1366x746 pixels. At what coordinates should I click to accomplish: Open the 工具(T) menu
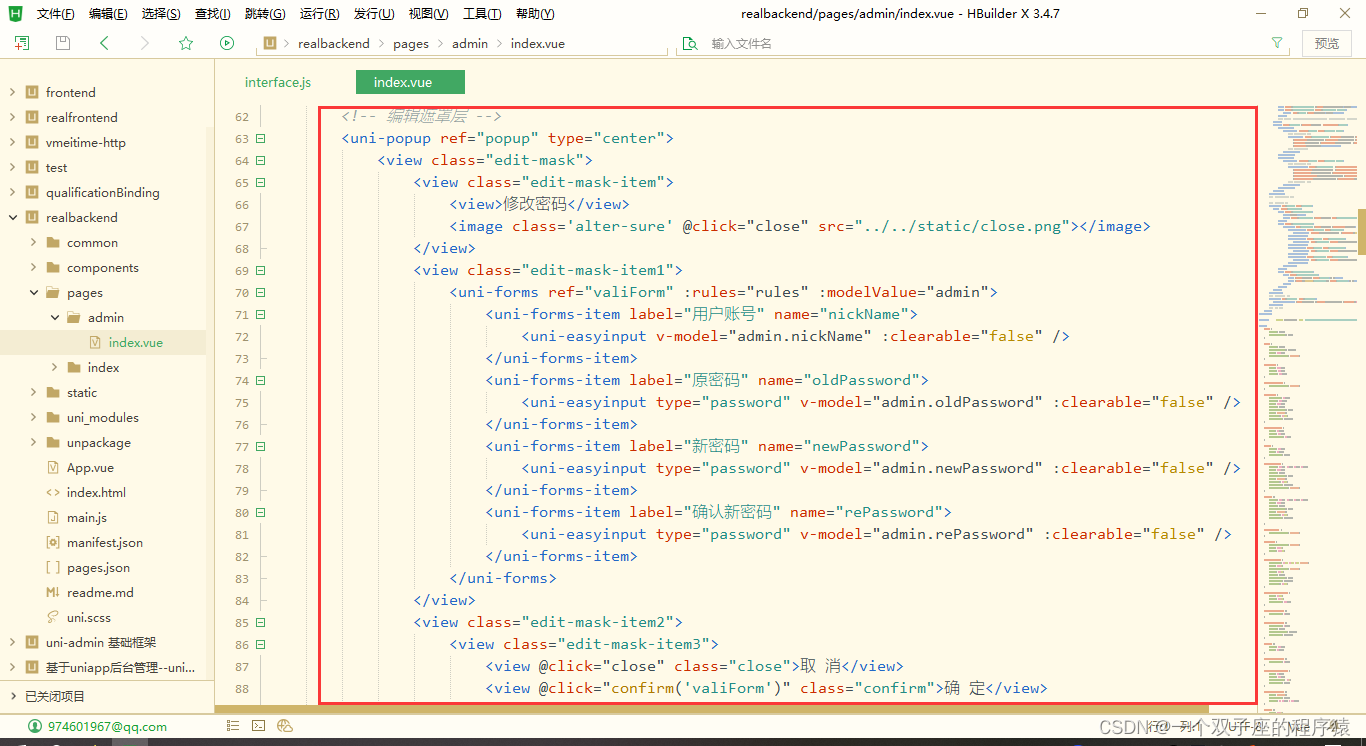(482, 14)
